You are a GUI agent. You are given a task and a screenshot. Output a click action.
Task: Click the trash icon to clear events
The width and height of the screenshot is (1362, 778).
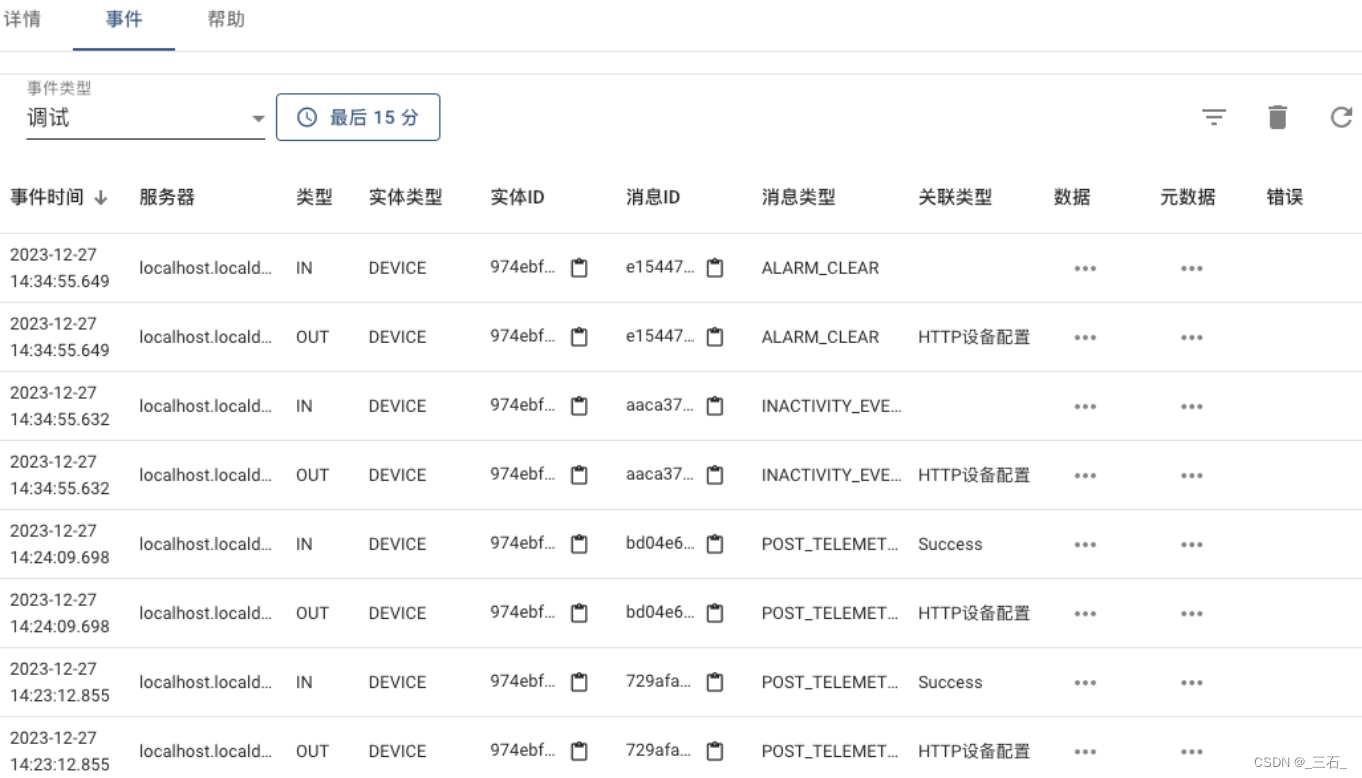1277,117
